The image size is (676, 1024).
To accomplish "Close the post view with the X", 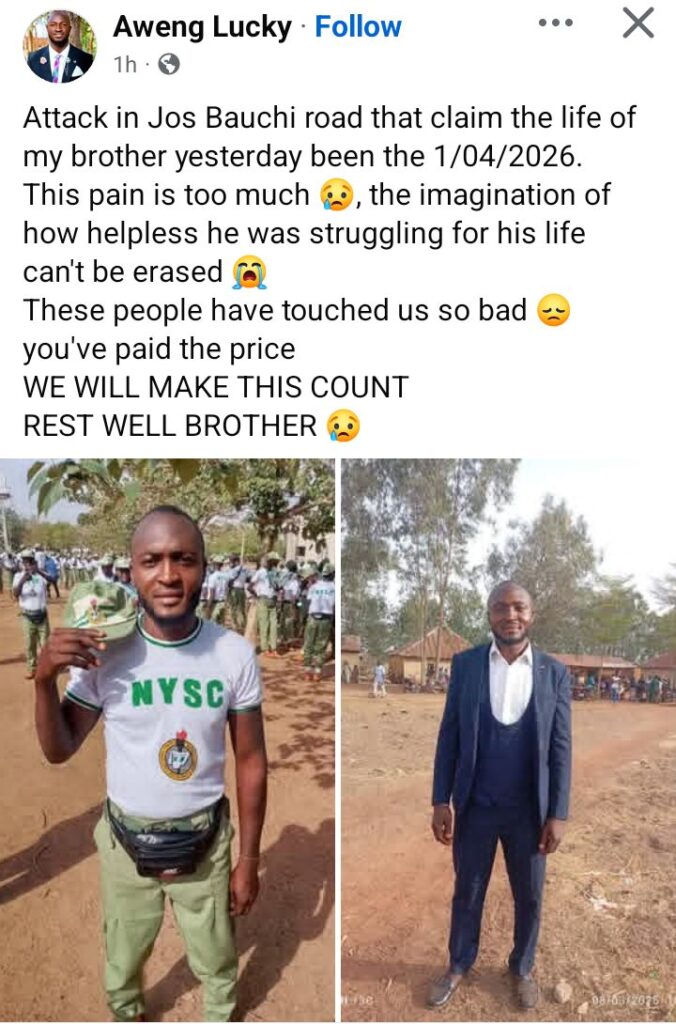I will click(x=637, y=24).
